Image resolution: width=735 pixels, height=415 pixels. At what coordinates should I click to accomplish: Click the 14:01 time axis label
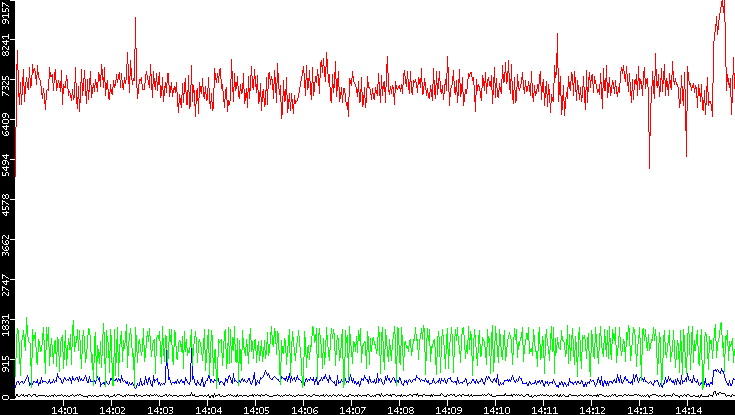pyautogui.click(x=64, y=411)
